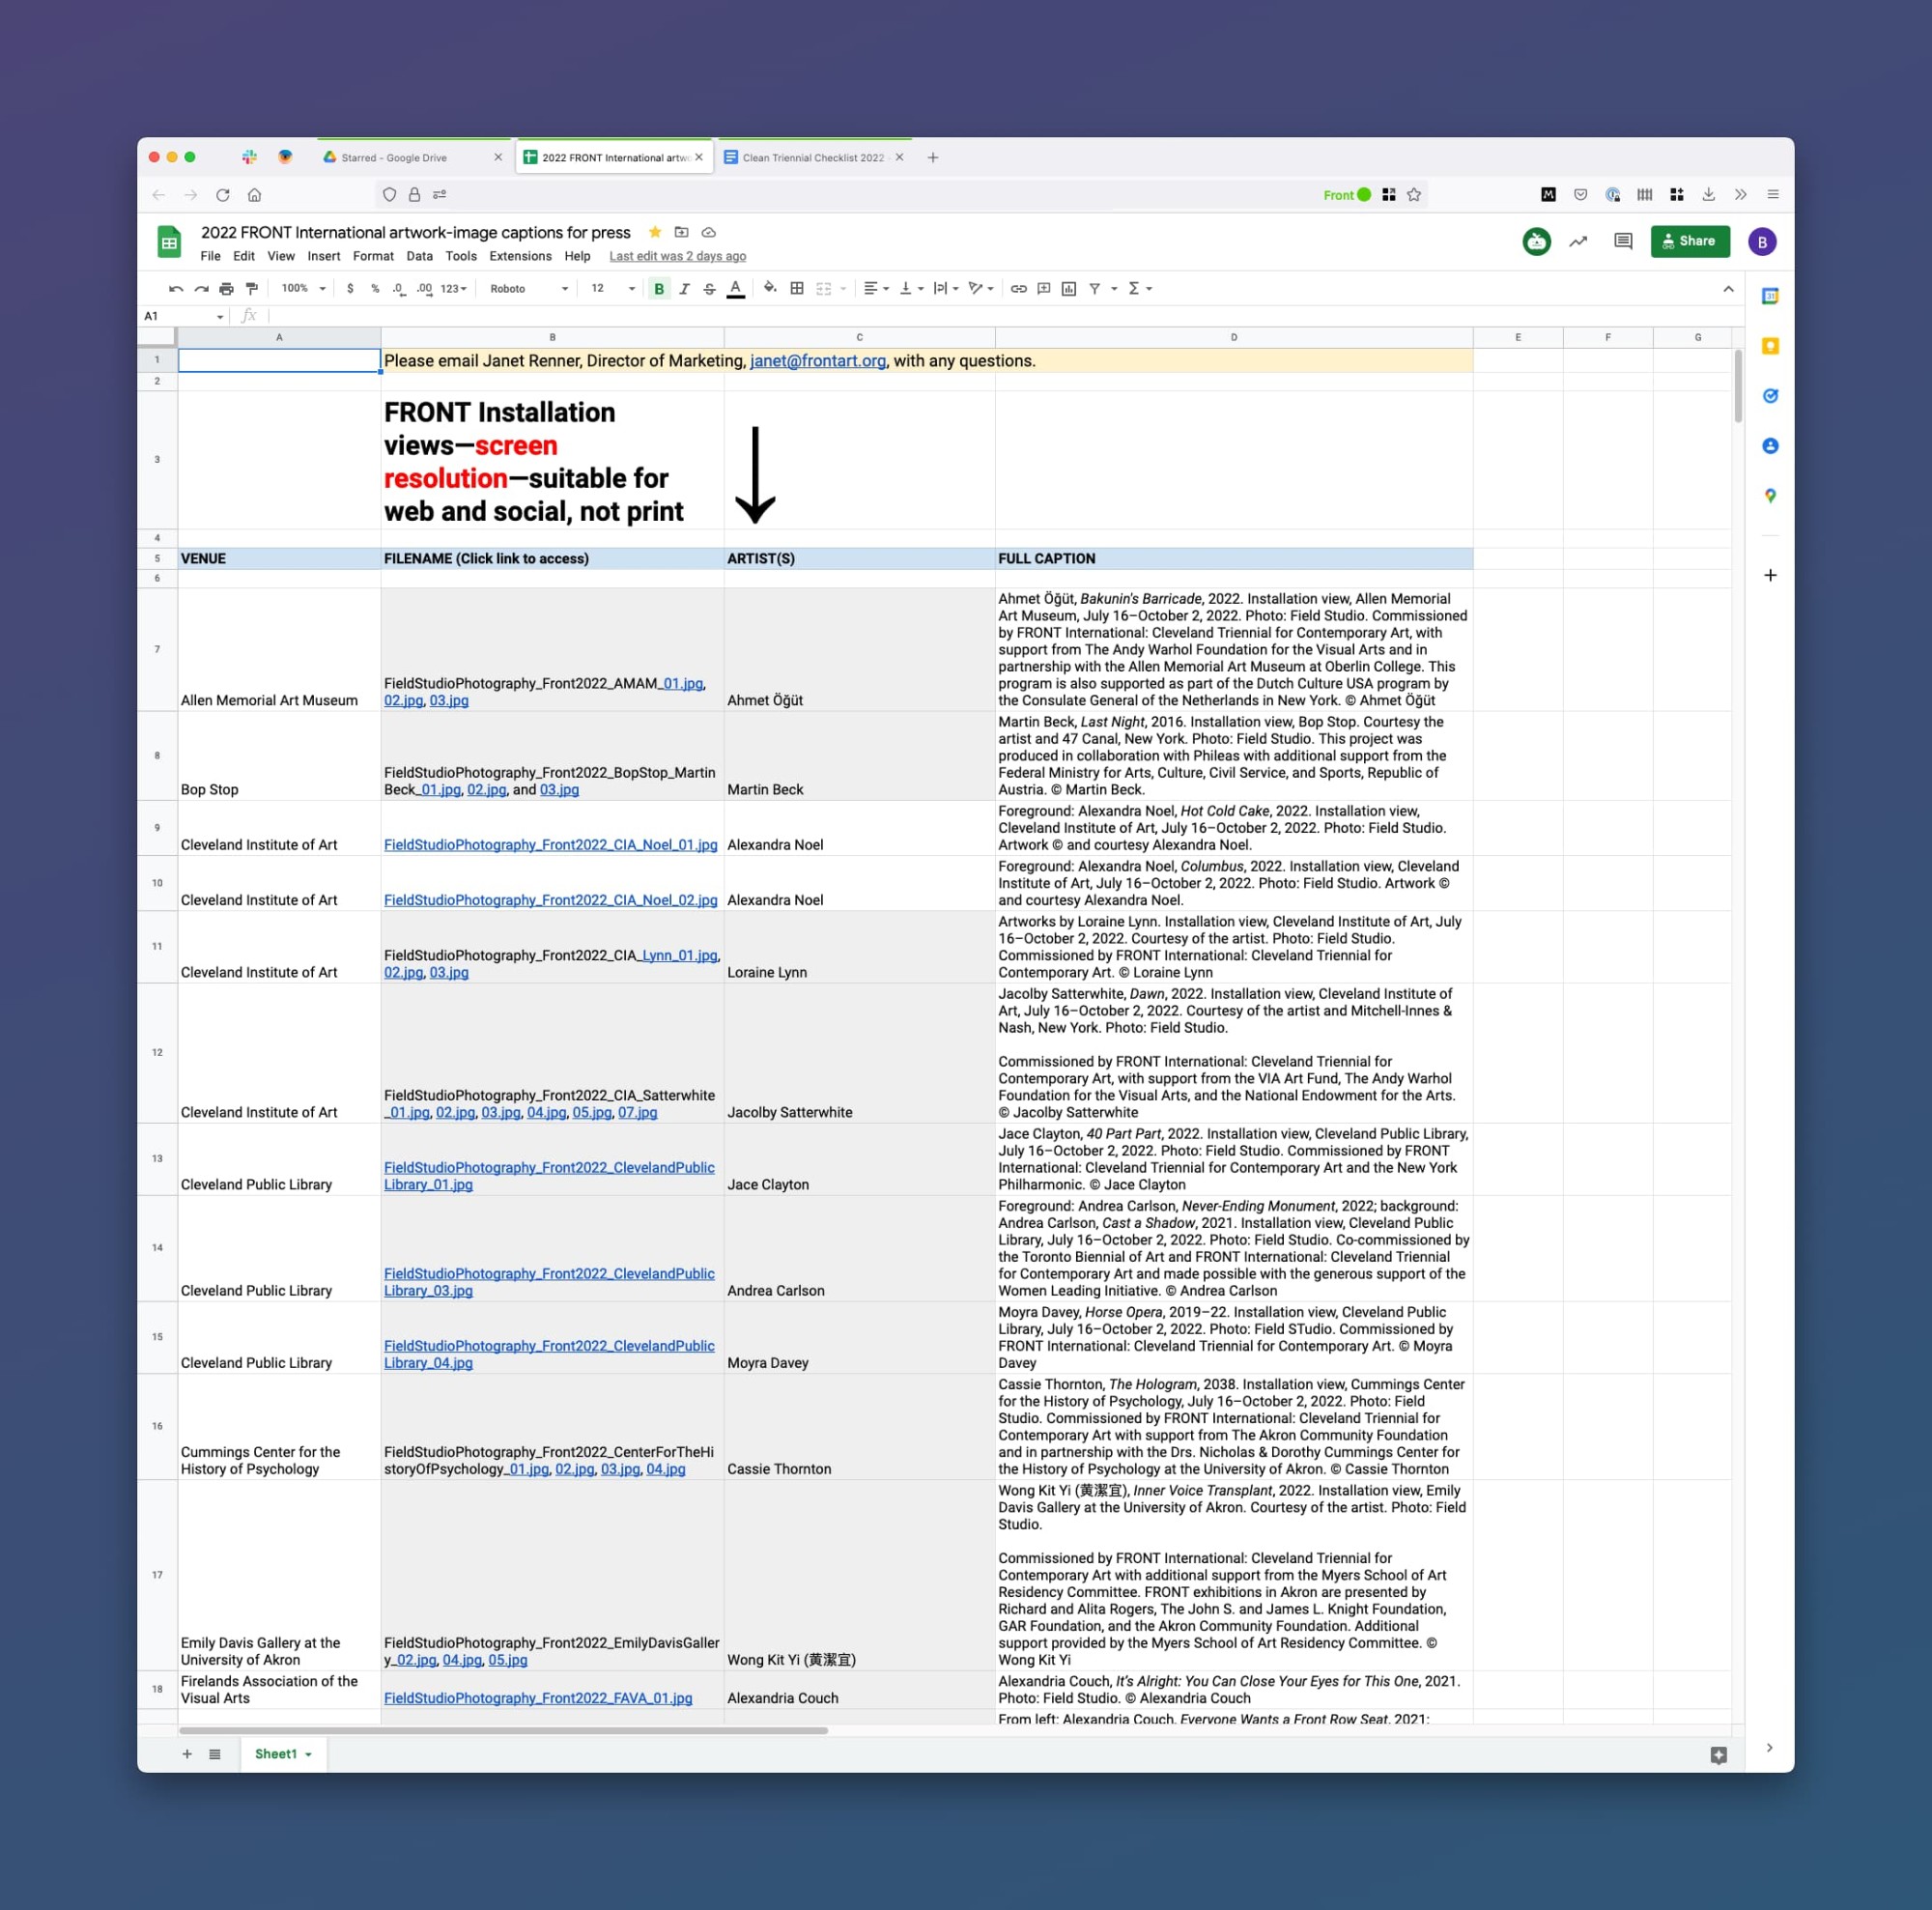Create a filter with the funnel icon
This screenshot has width=1932, height=1910.
click(x=1095, y=289)
